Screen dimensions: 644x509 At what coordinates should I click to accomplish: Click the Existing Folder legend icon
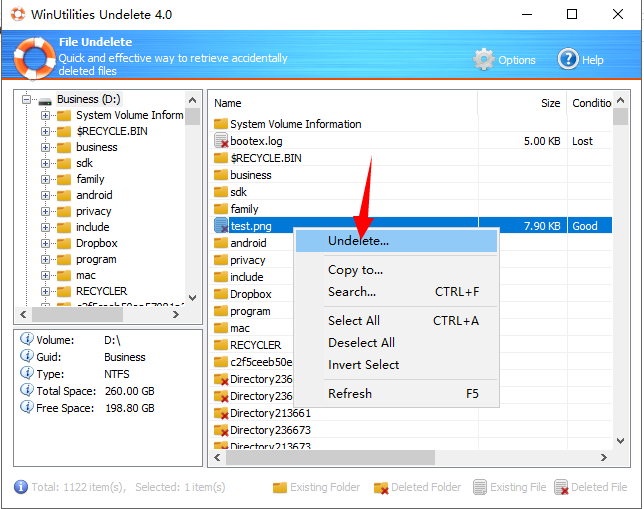click(280, 487)
